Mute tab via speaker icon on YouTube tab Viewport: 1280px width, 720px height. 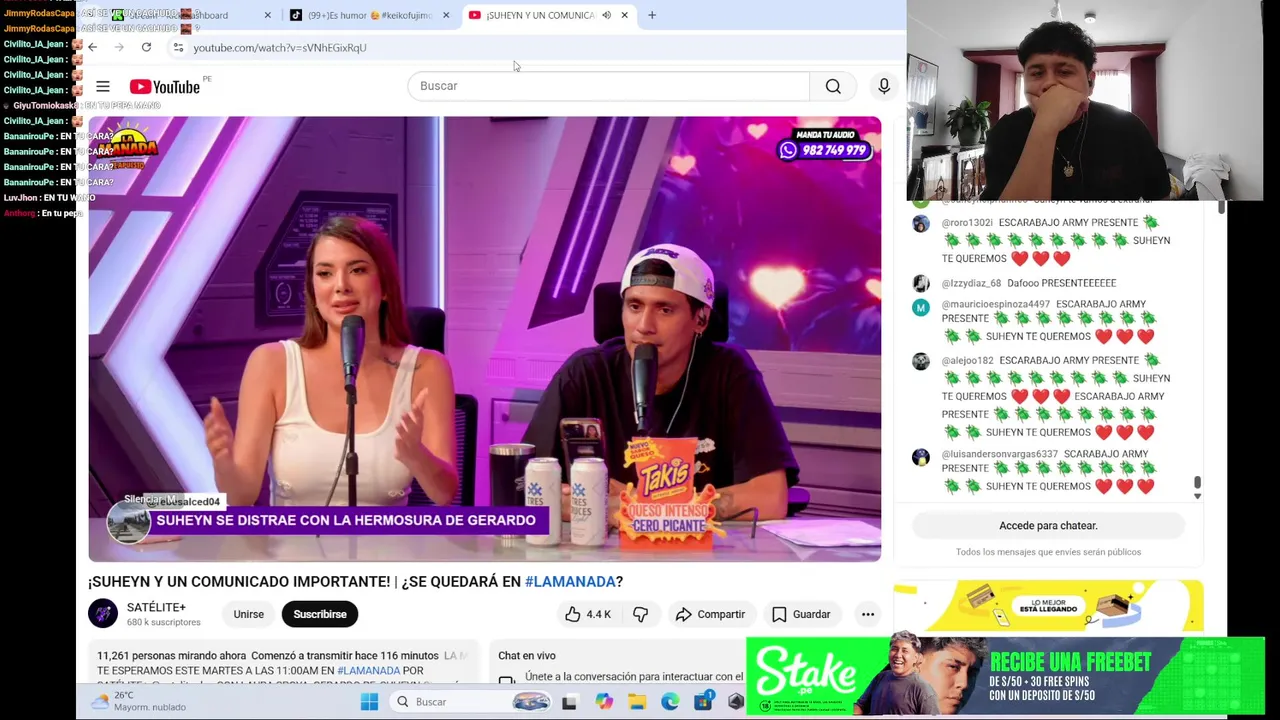[x=606, y=15]
